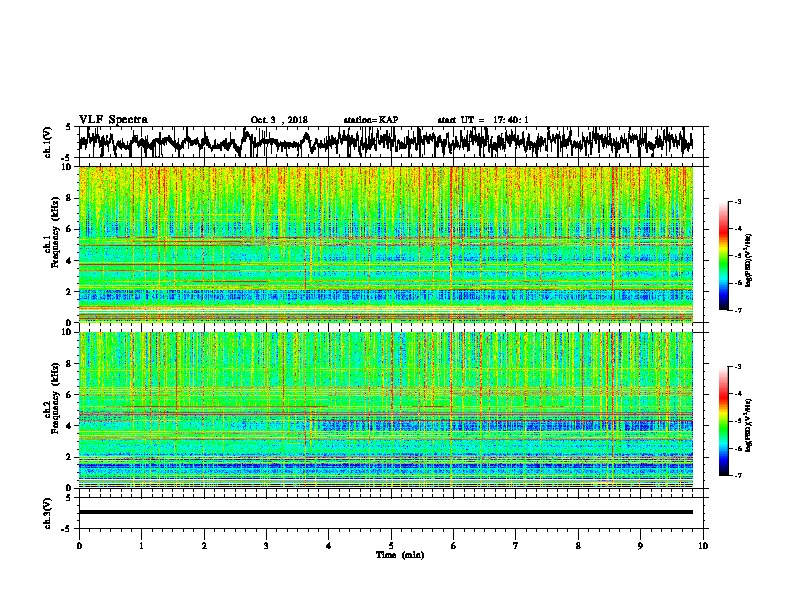
Task: Click the ch.2 color bar log(PSD) unit label
Action: [x=749, y=425]
